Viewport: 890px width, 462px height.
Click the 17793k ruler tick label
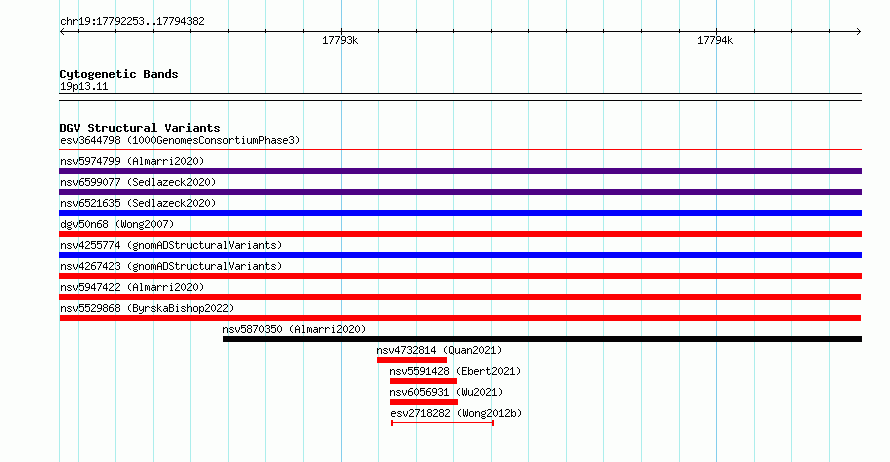click(340, 40)
